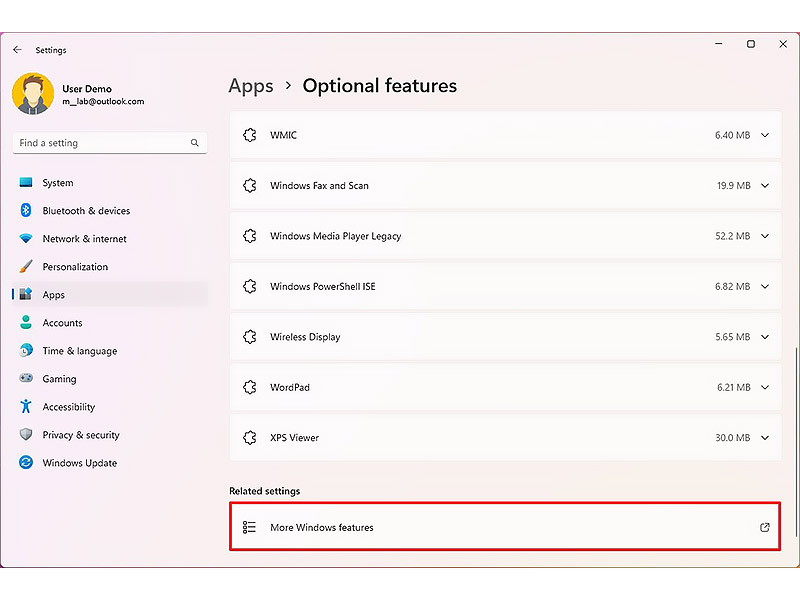Click the System monitor icon
The width and height of the screenshot is (800, 600).
coord(26,182)
